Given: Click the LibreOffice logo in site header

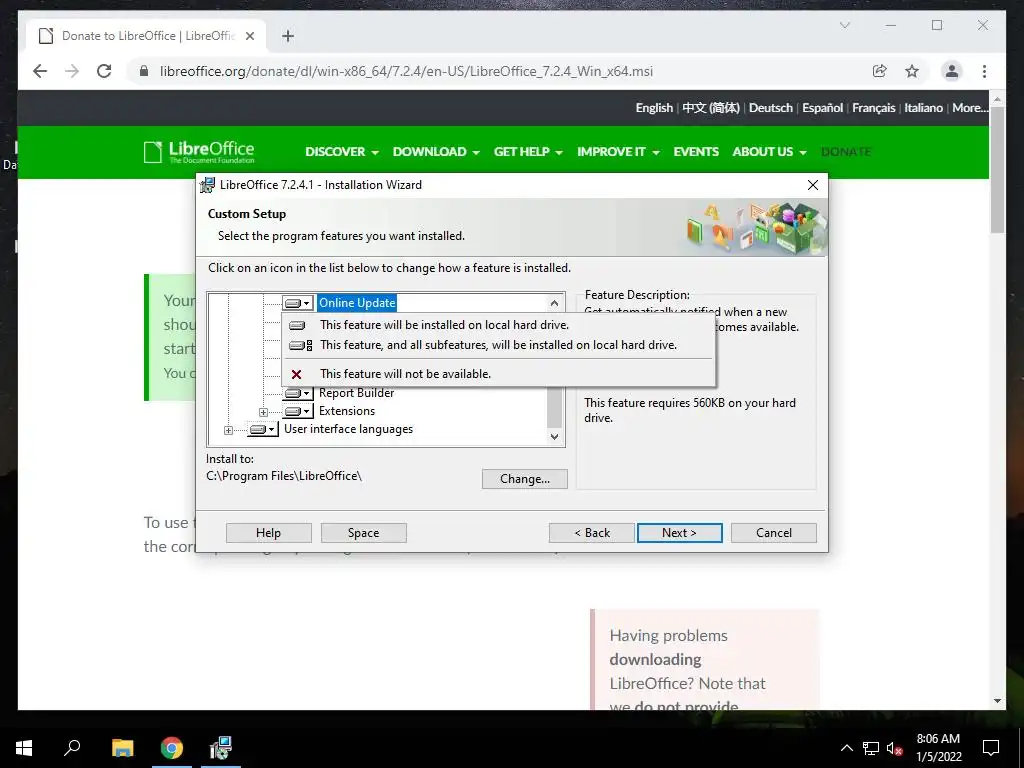Looking at the screenshot, I should tap(199, 152).
